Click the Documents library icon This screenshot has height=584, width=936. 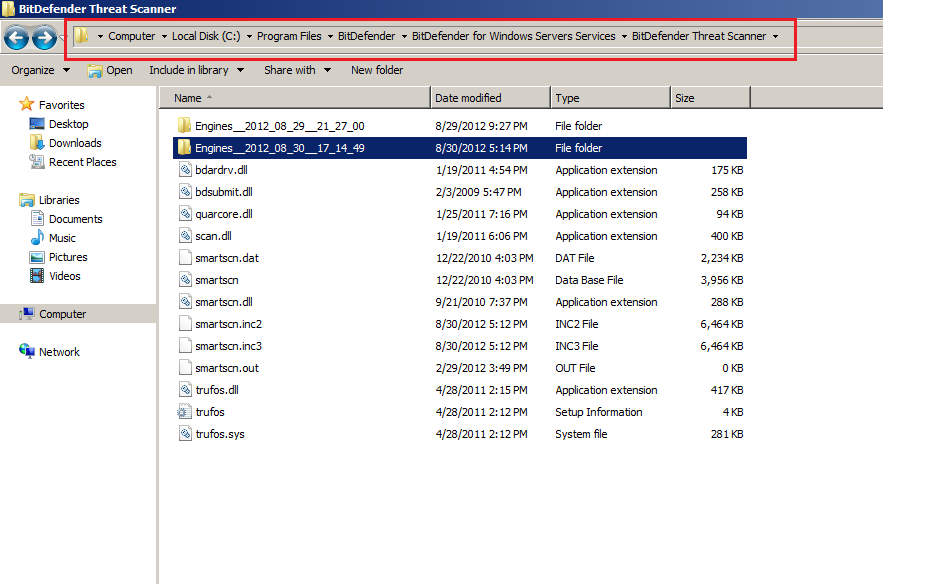click(37, 219)
